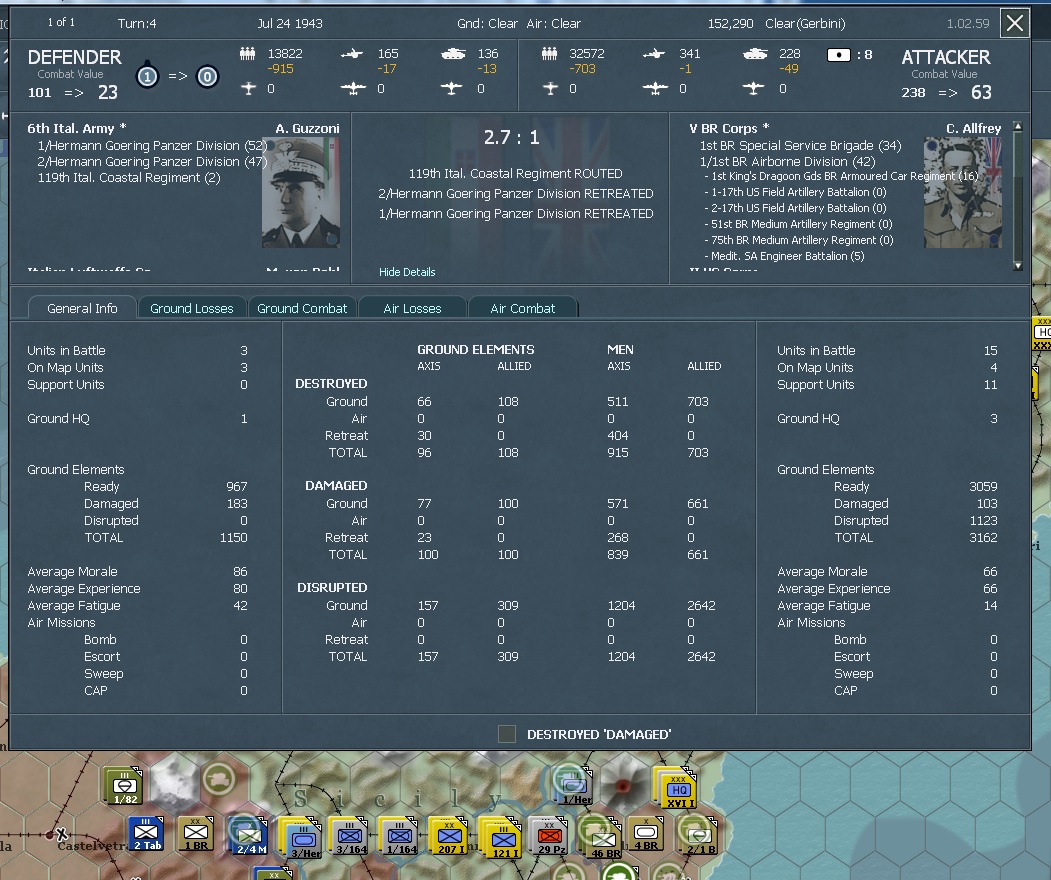Screen dimensions: 1051x880
Task: Switch to the General Info tab
Action: coord(82,308)
